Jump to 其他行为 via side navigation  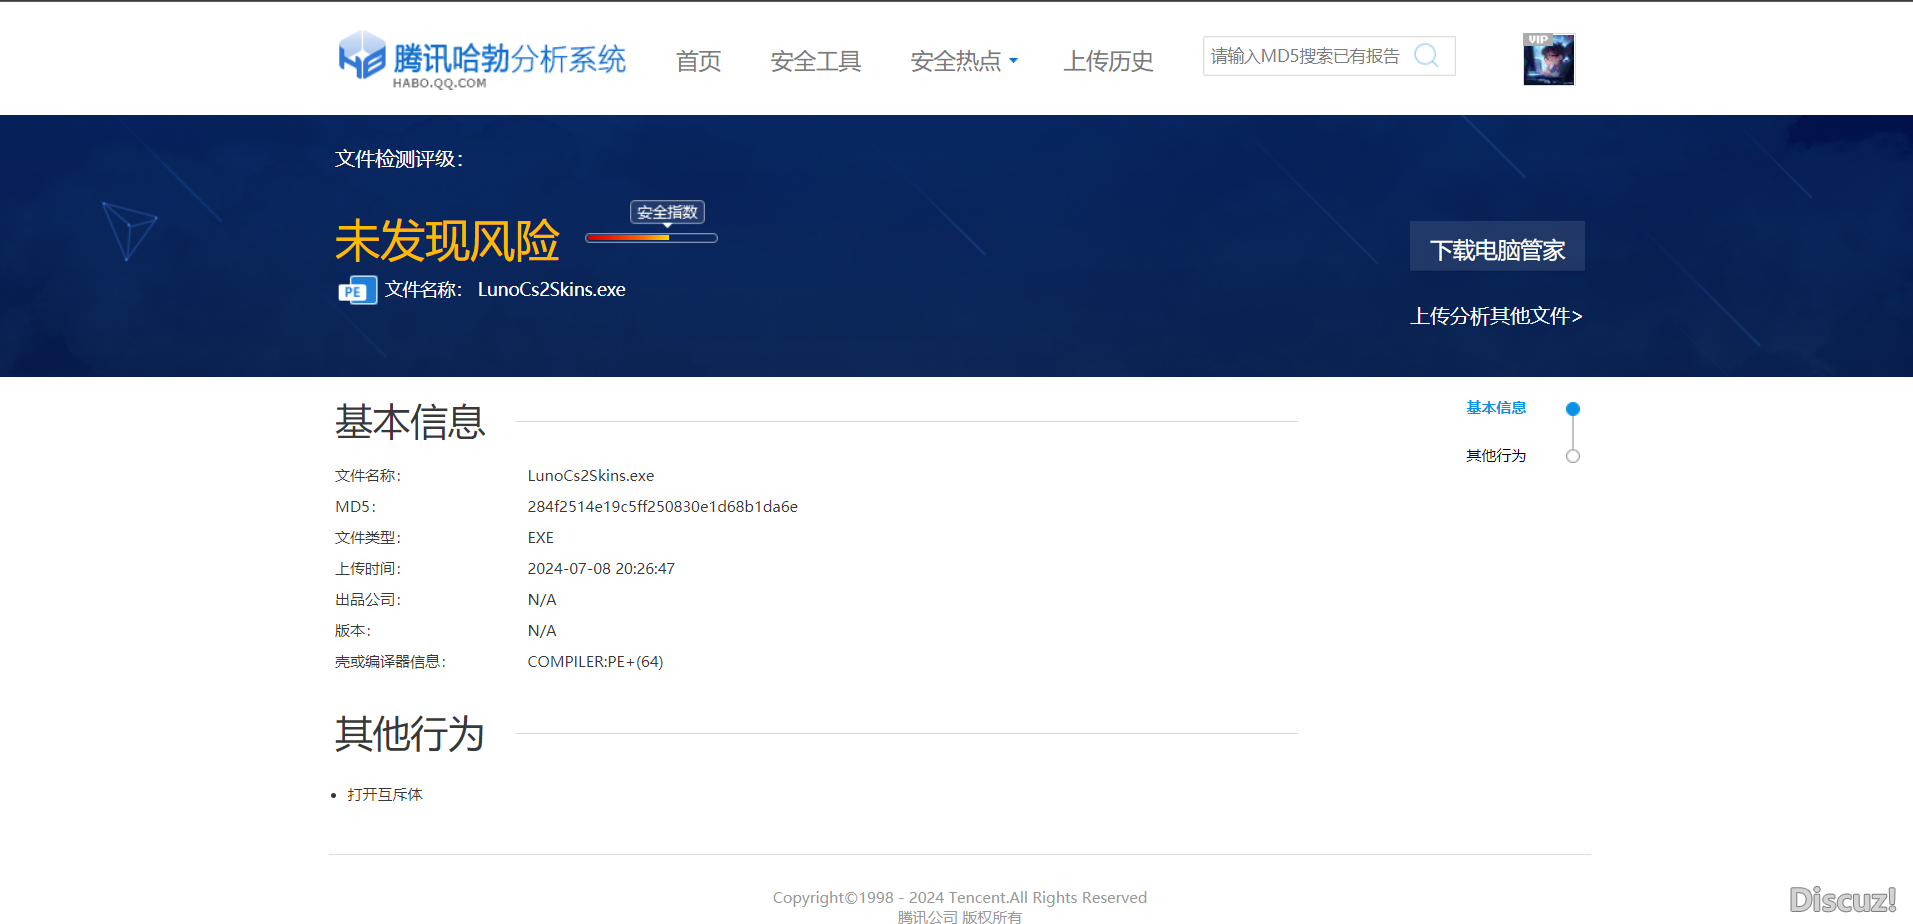coord(1496,456)
